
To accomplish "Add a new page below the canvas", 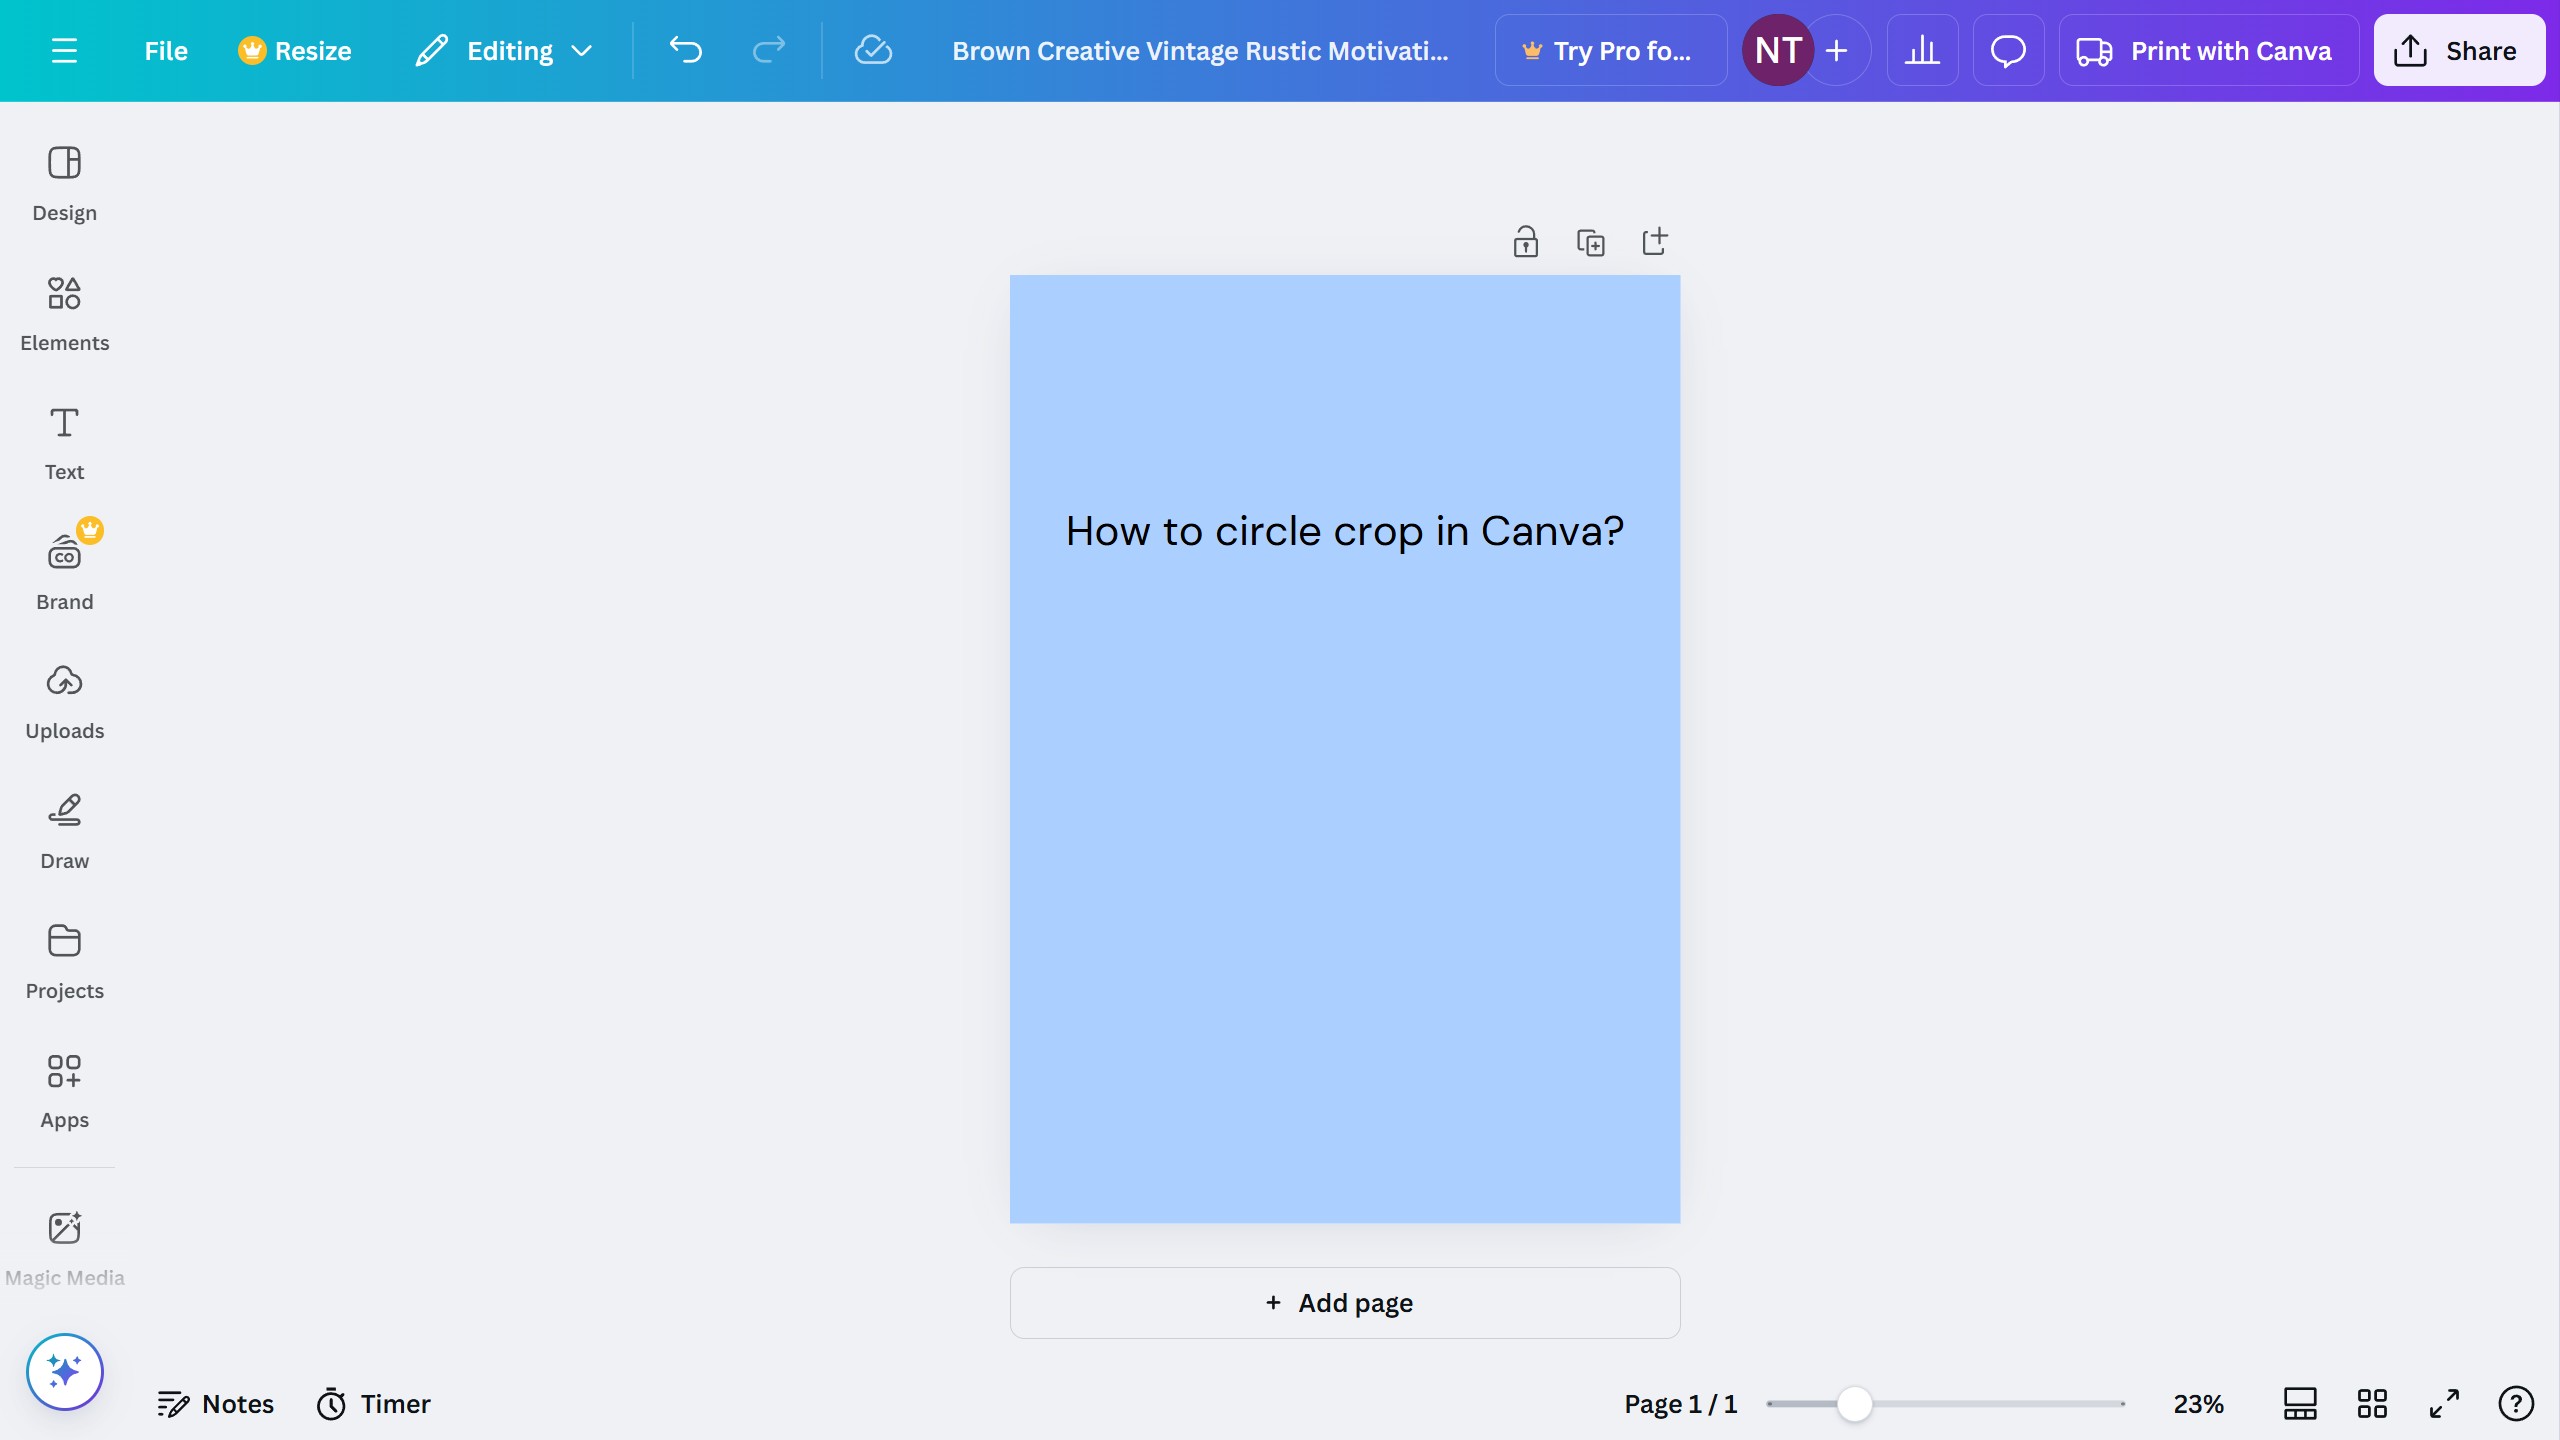I will point(1344,1302).
